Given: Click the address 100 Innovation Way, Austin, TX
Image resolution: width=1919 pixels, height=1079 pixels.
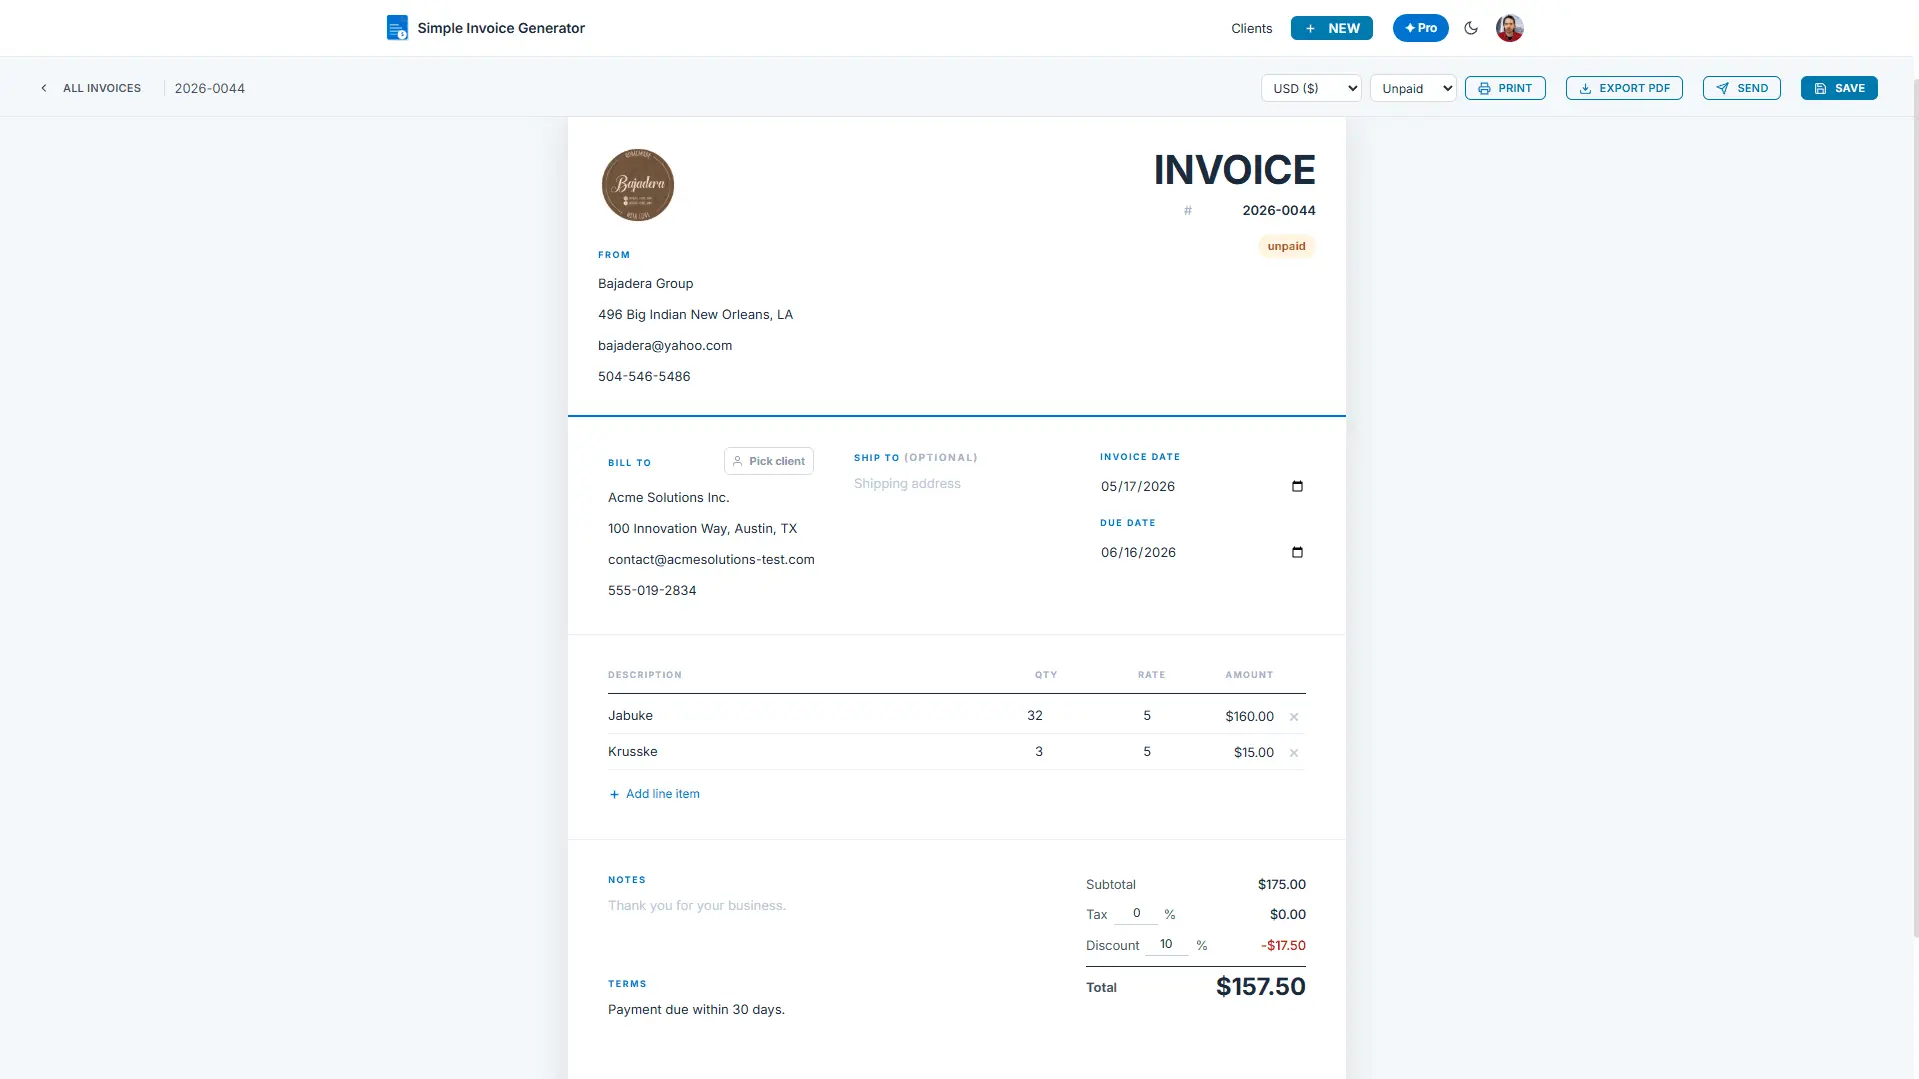Looking at the screenshot, I should tap(702, 529).
